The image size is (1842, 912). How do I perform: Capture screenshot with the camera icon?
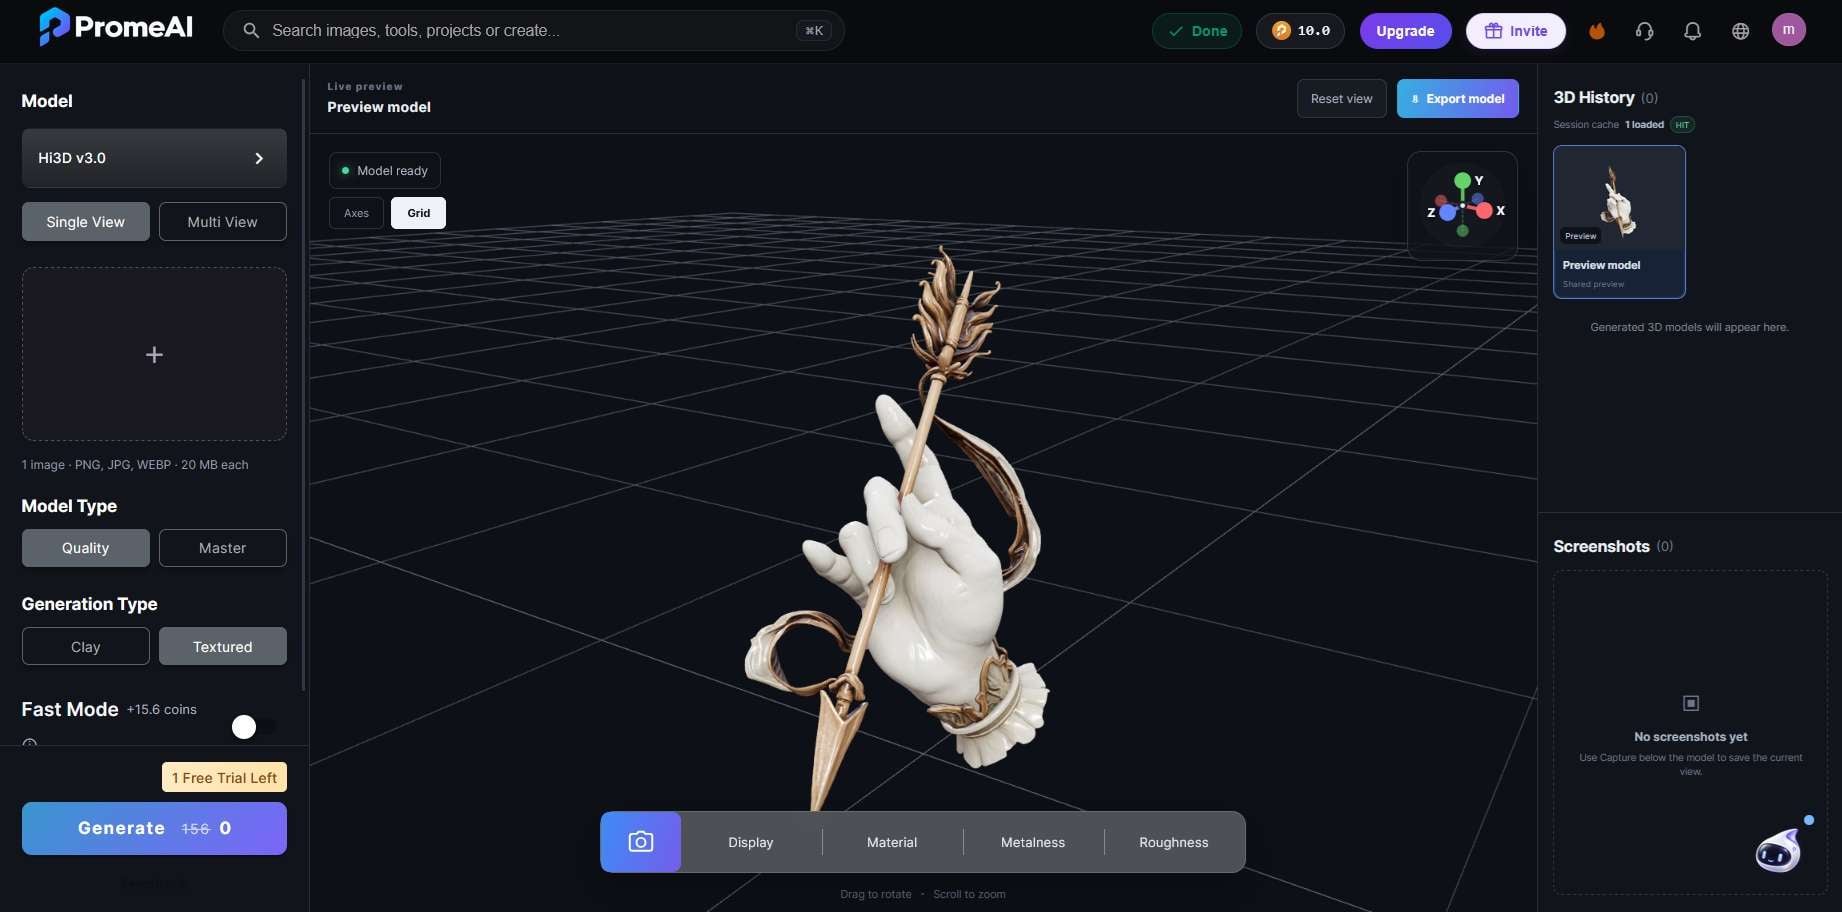click(x=641, y=842)
